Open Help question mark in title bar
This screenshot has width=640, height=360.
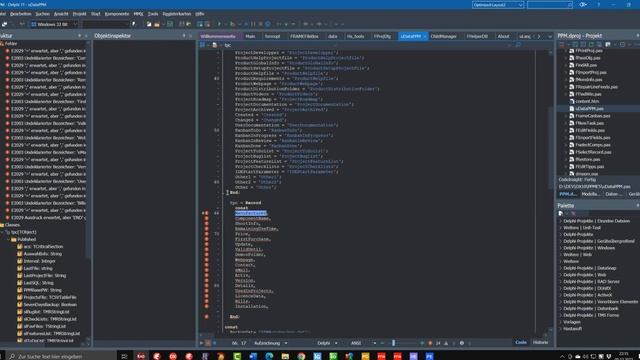coord(599,4)
